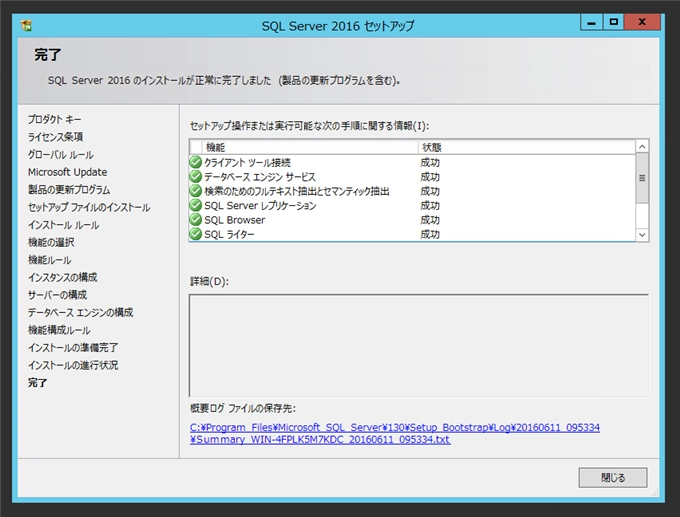Select the SQL ライター row
Viewport: 680px width, 517px height.
coord(412,234)
